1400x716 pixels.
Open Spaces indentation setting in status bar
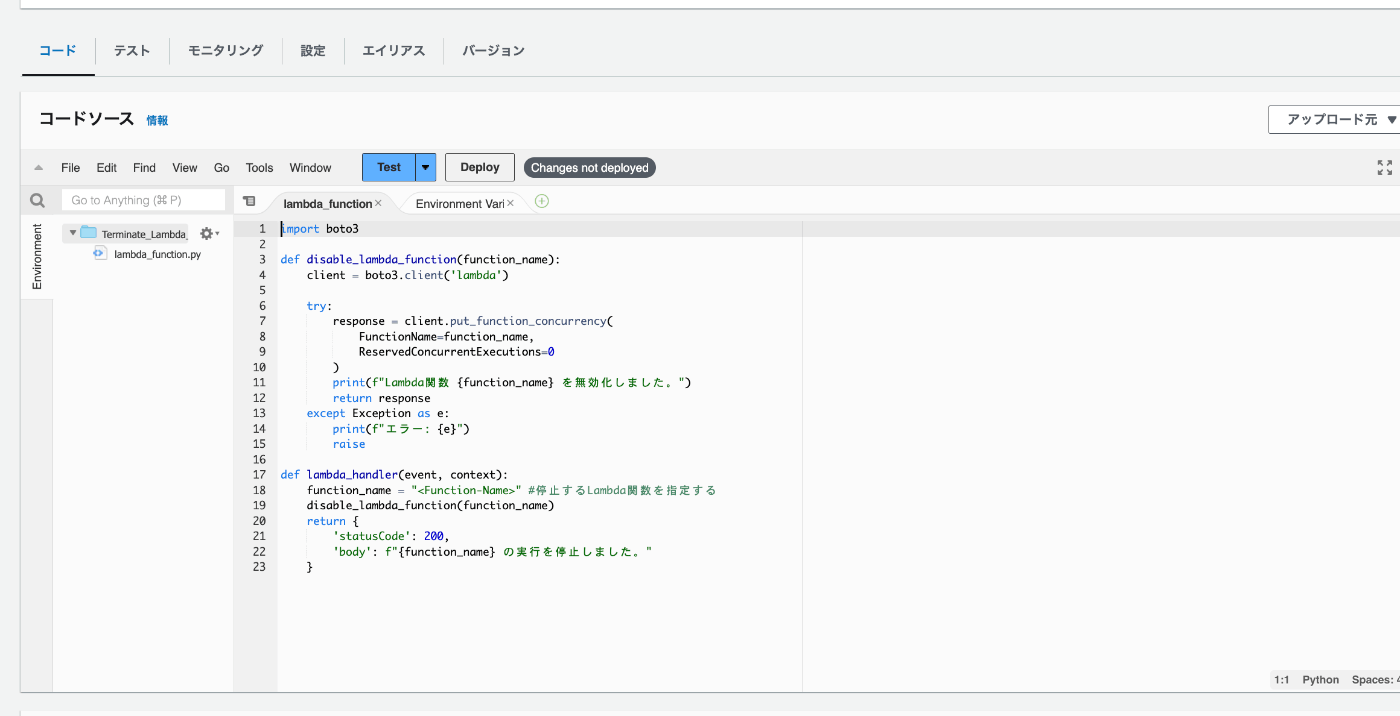pyautogui.click(x=1376, y=680)
